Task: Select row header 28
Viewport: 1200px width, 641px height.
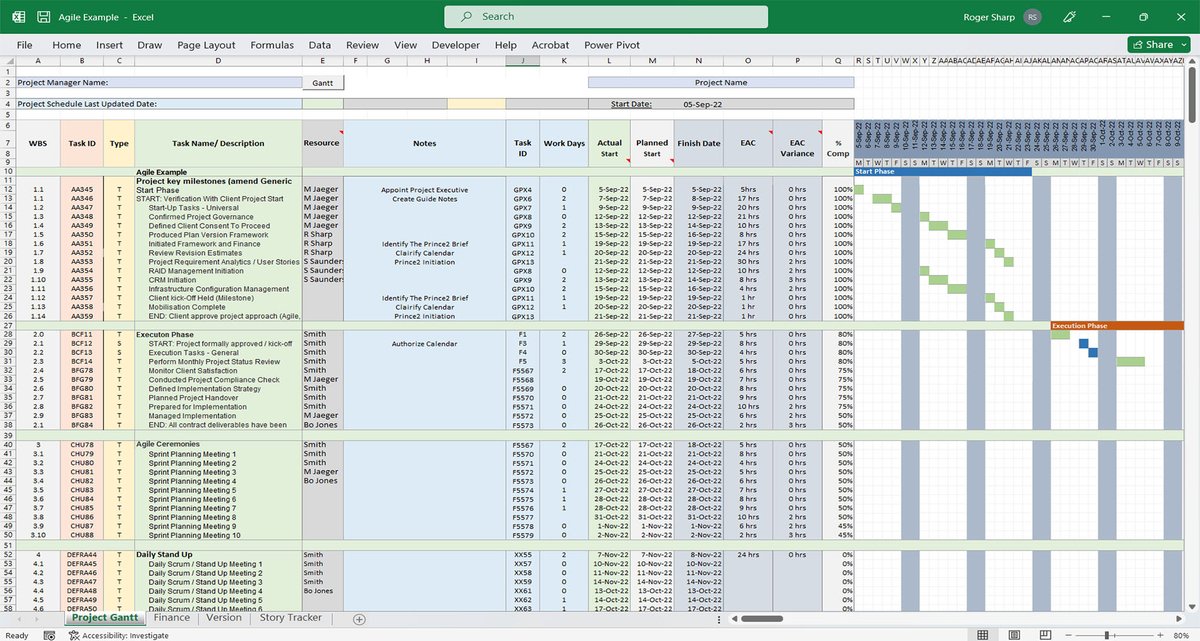Action: (9, 334)
